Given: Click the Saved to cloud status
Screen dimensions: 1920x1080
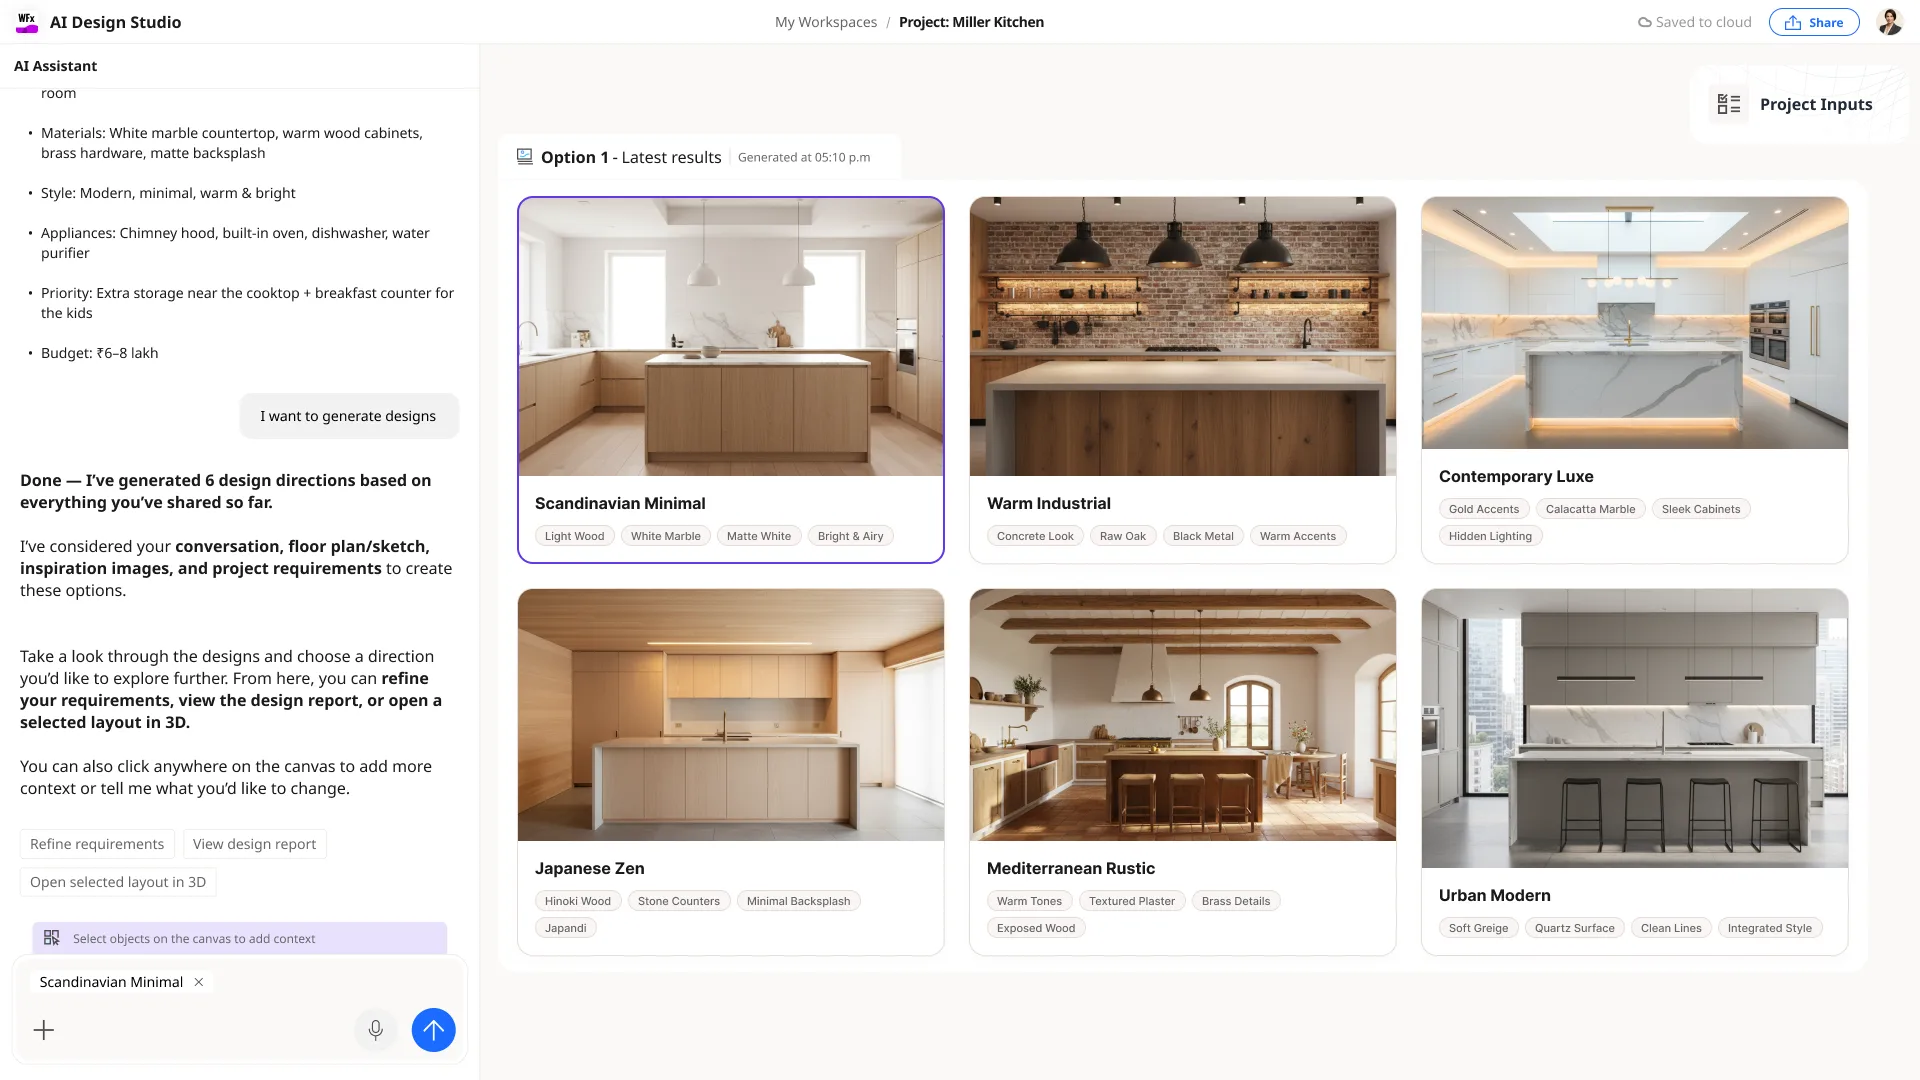Looking at the screenshot, I should [1695, 22].
